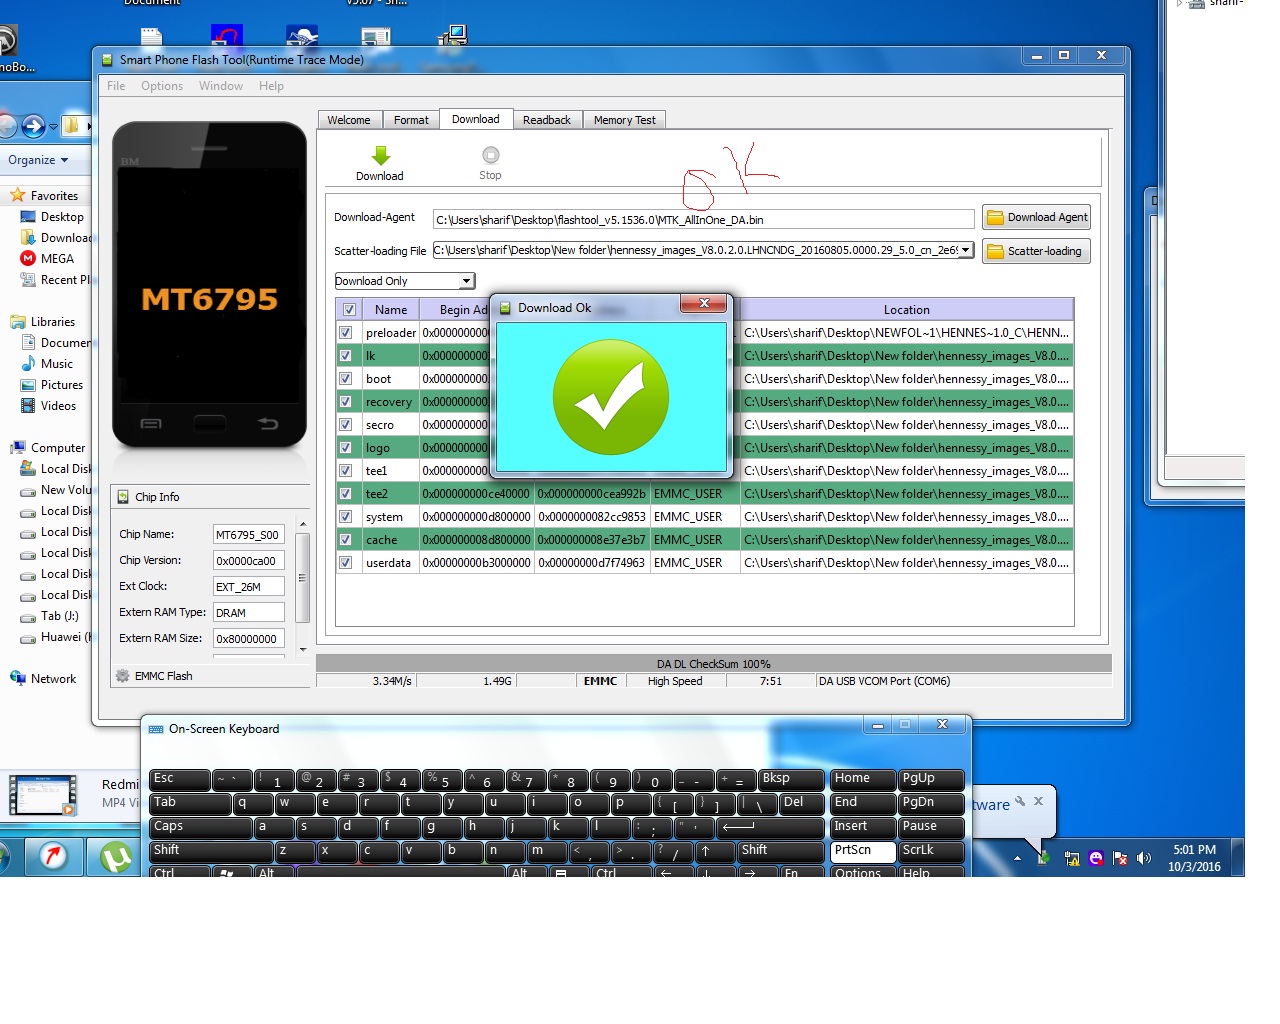Open Tab (J:) drive in Explorer sidebar
The height and width of the screenshot is (1024, 1280).
pos(59,616)
